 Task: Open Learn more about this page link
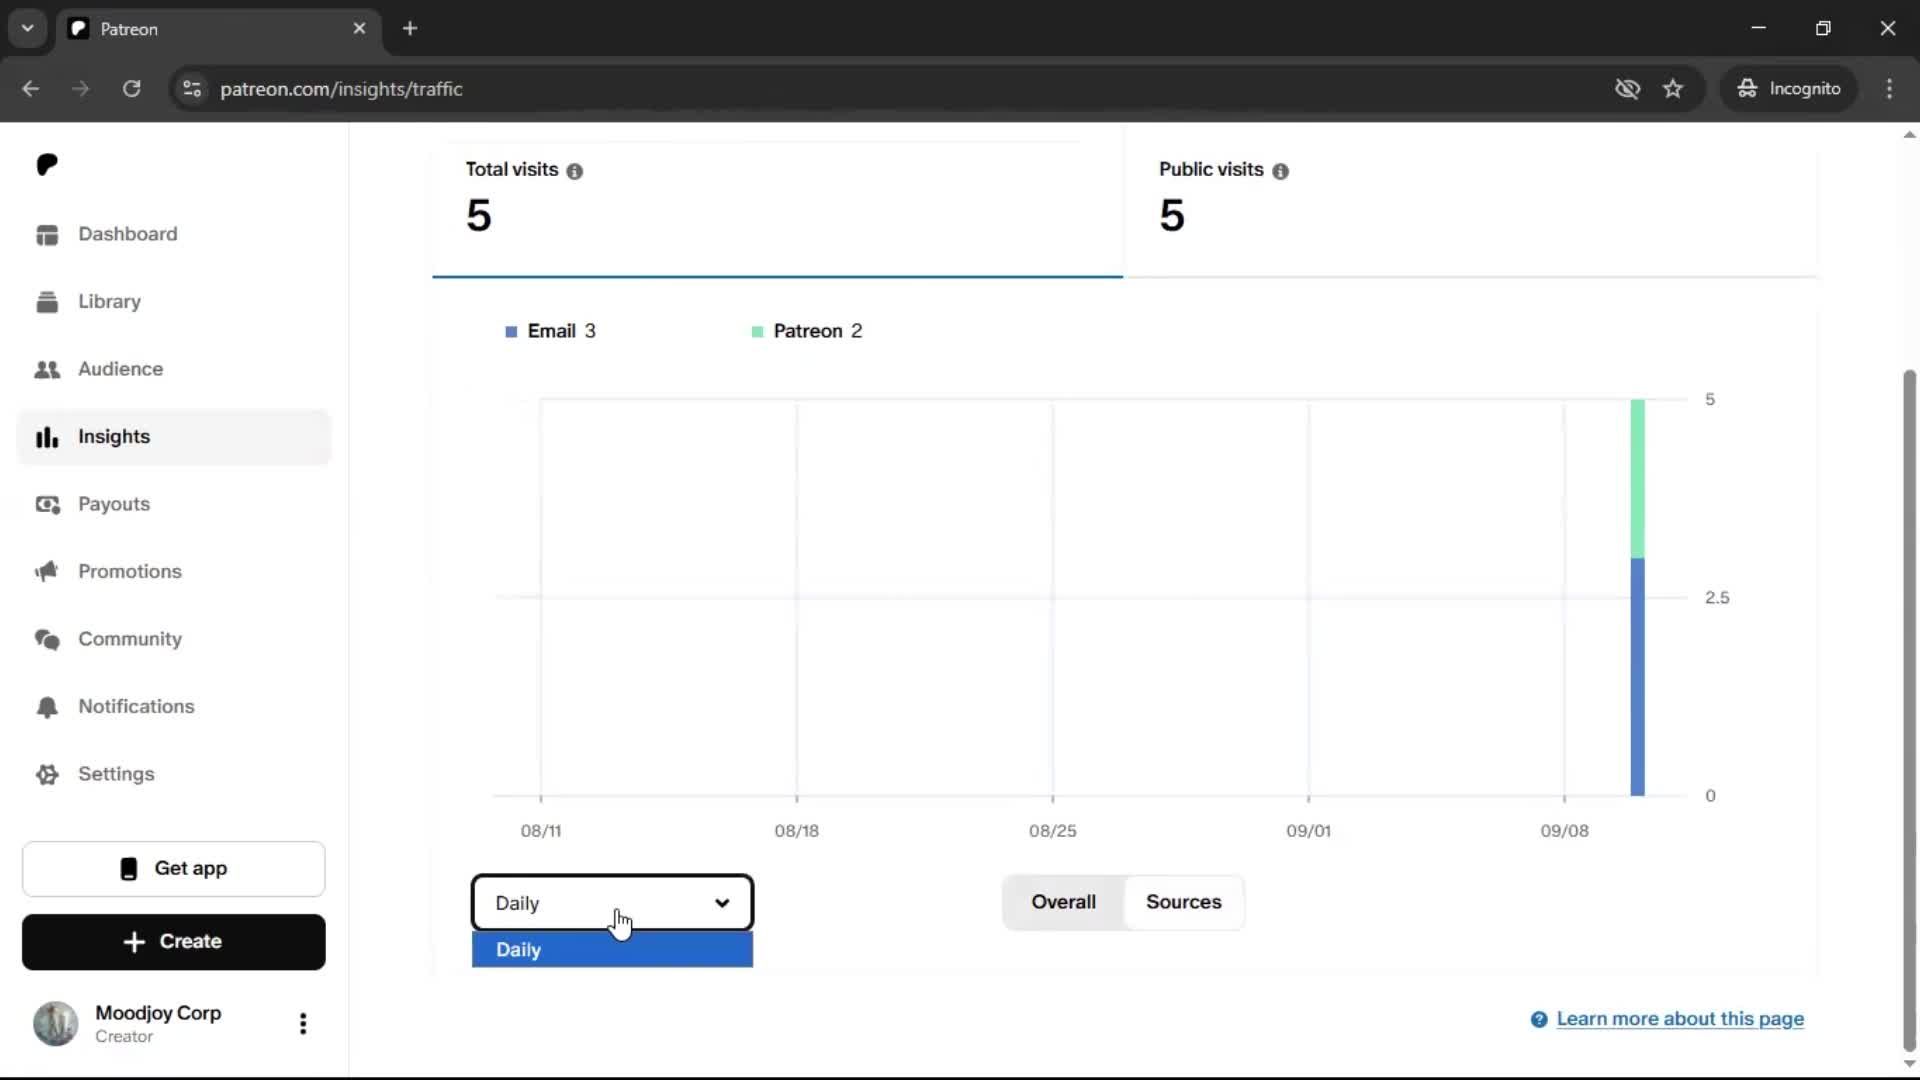1680,1019
